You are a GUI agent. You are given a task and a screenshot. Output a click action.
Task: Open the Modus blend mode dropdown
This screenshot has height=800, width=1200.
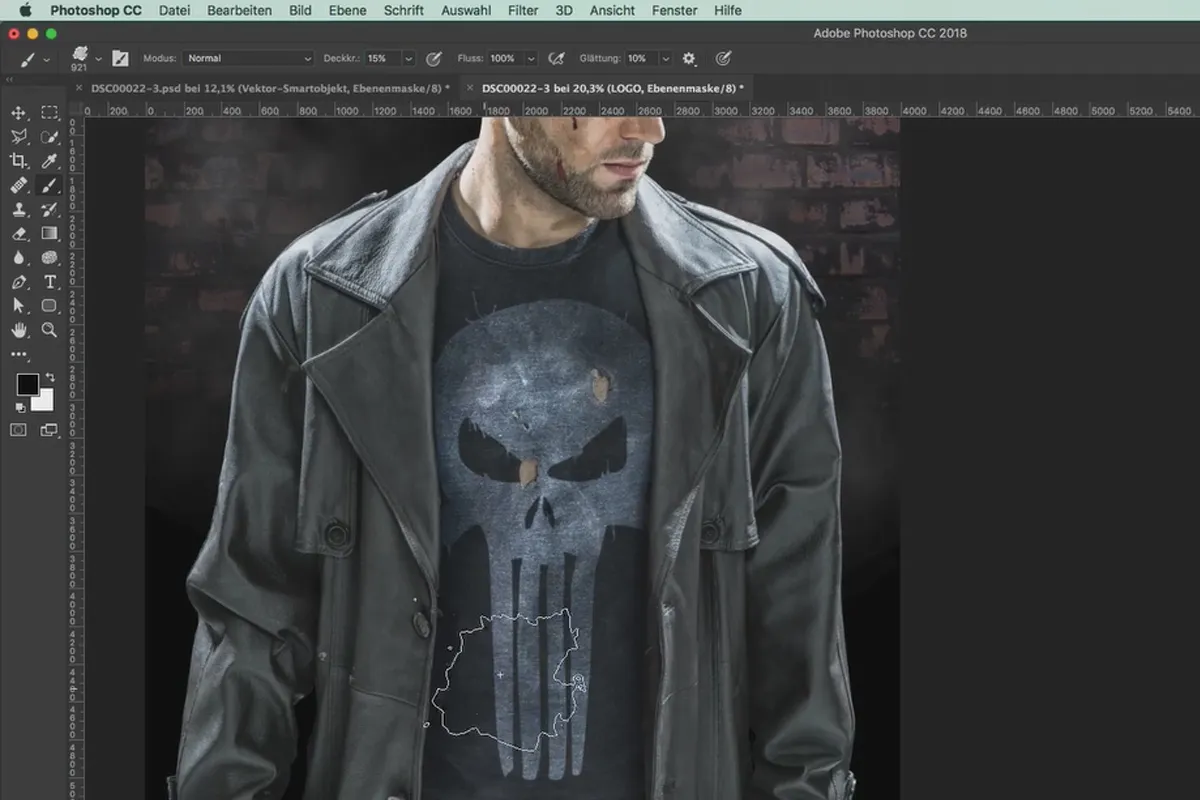(248, 59)
